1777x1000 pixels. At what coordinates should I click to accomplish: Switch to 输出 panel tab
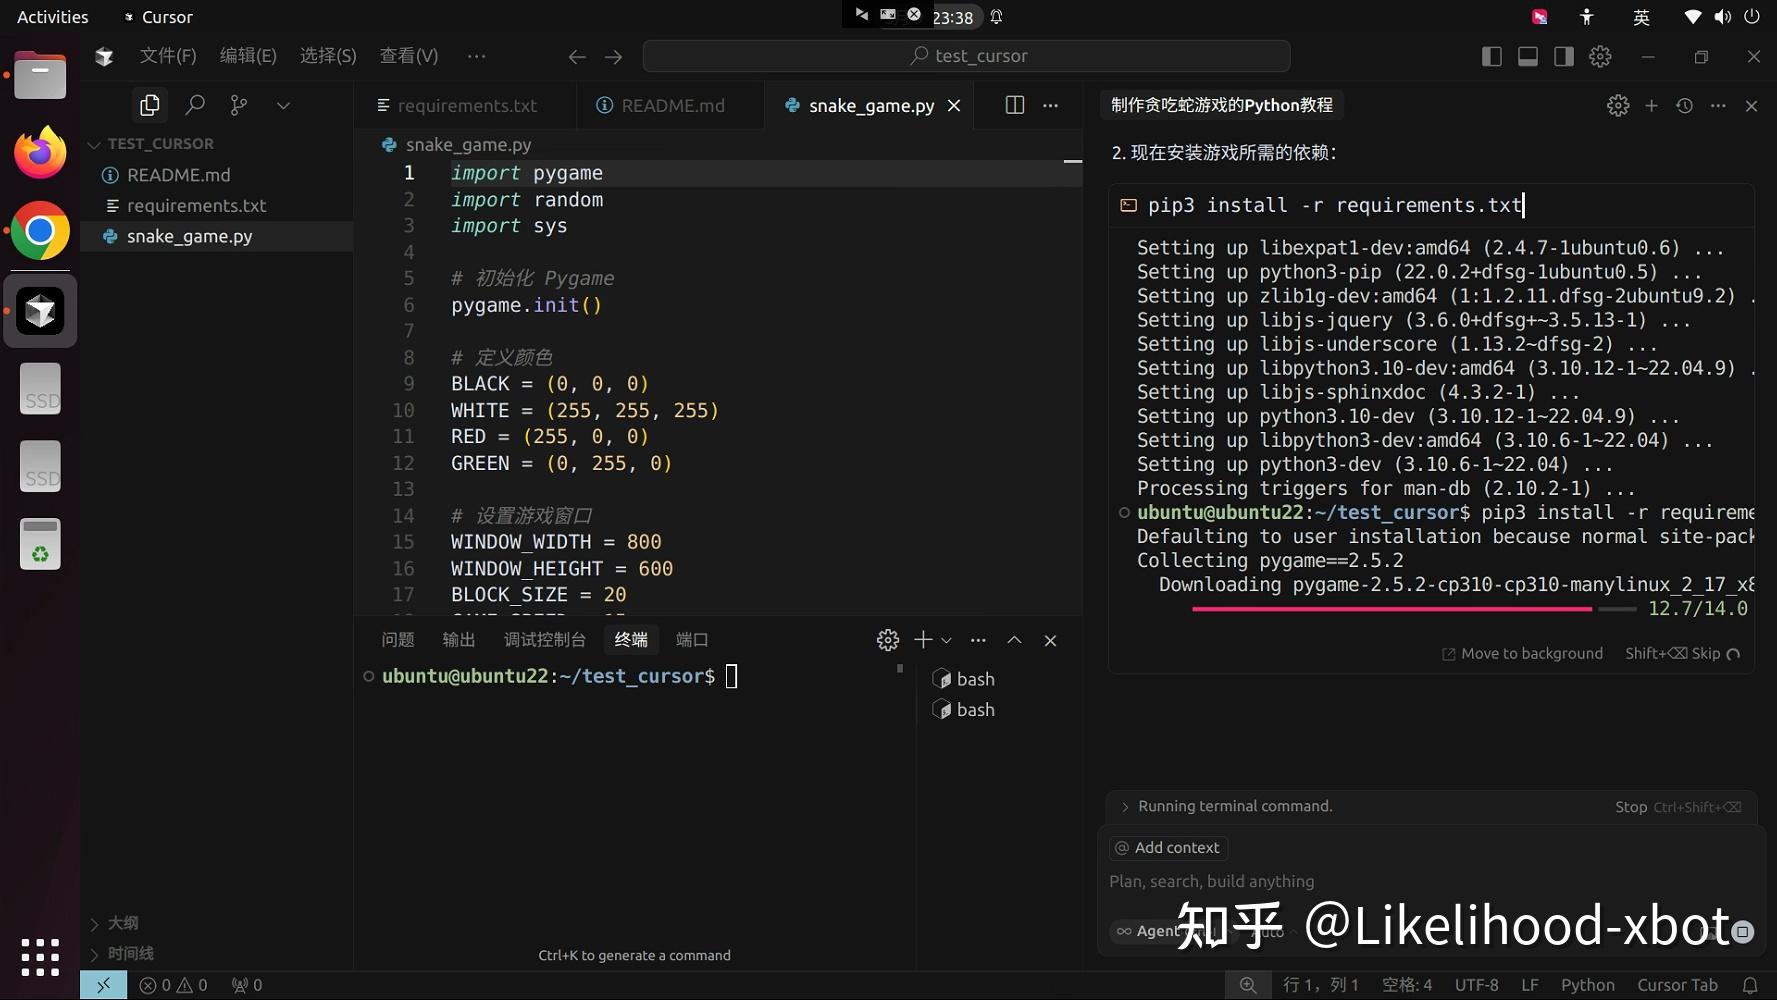tap(459, 640)
